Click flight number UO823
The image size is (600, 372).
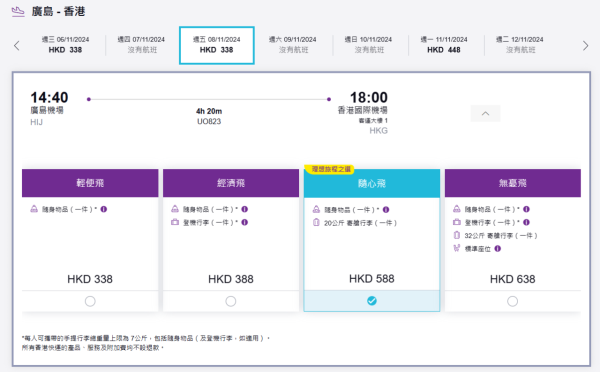tap(209, 121)
